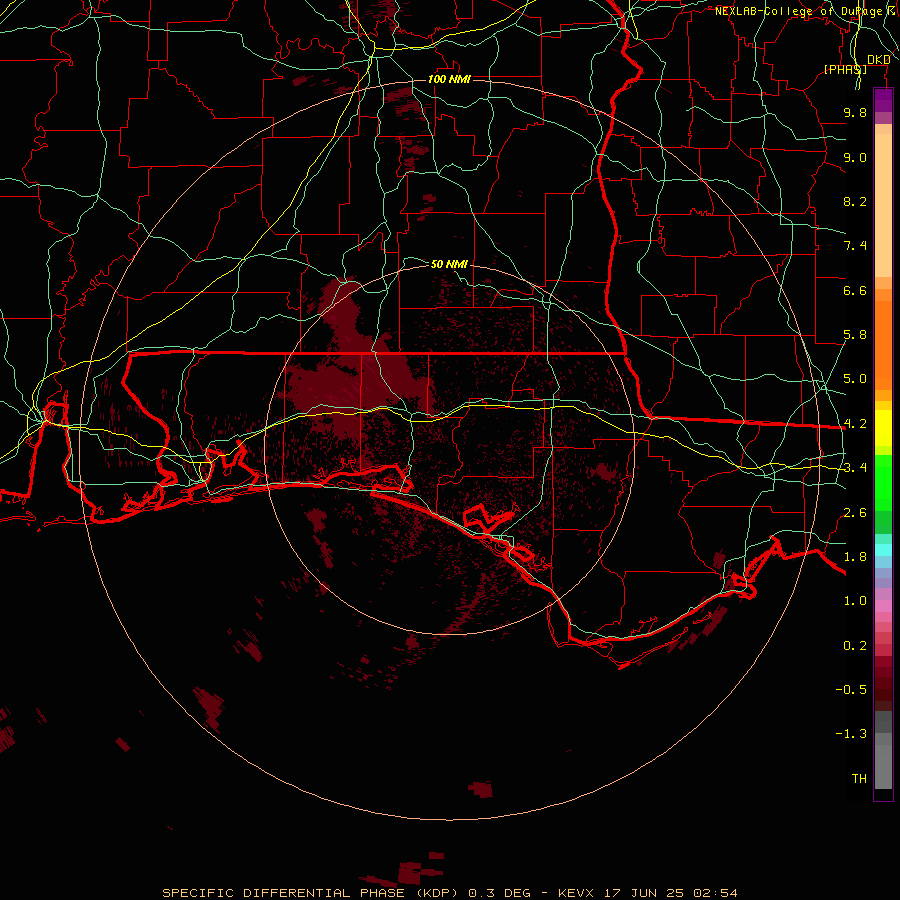The height and width of the screenshot is (900, 900).
Task: Click the KDP 0.3 DEG KEVX caption
Action: (450, 893)
